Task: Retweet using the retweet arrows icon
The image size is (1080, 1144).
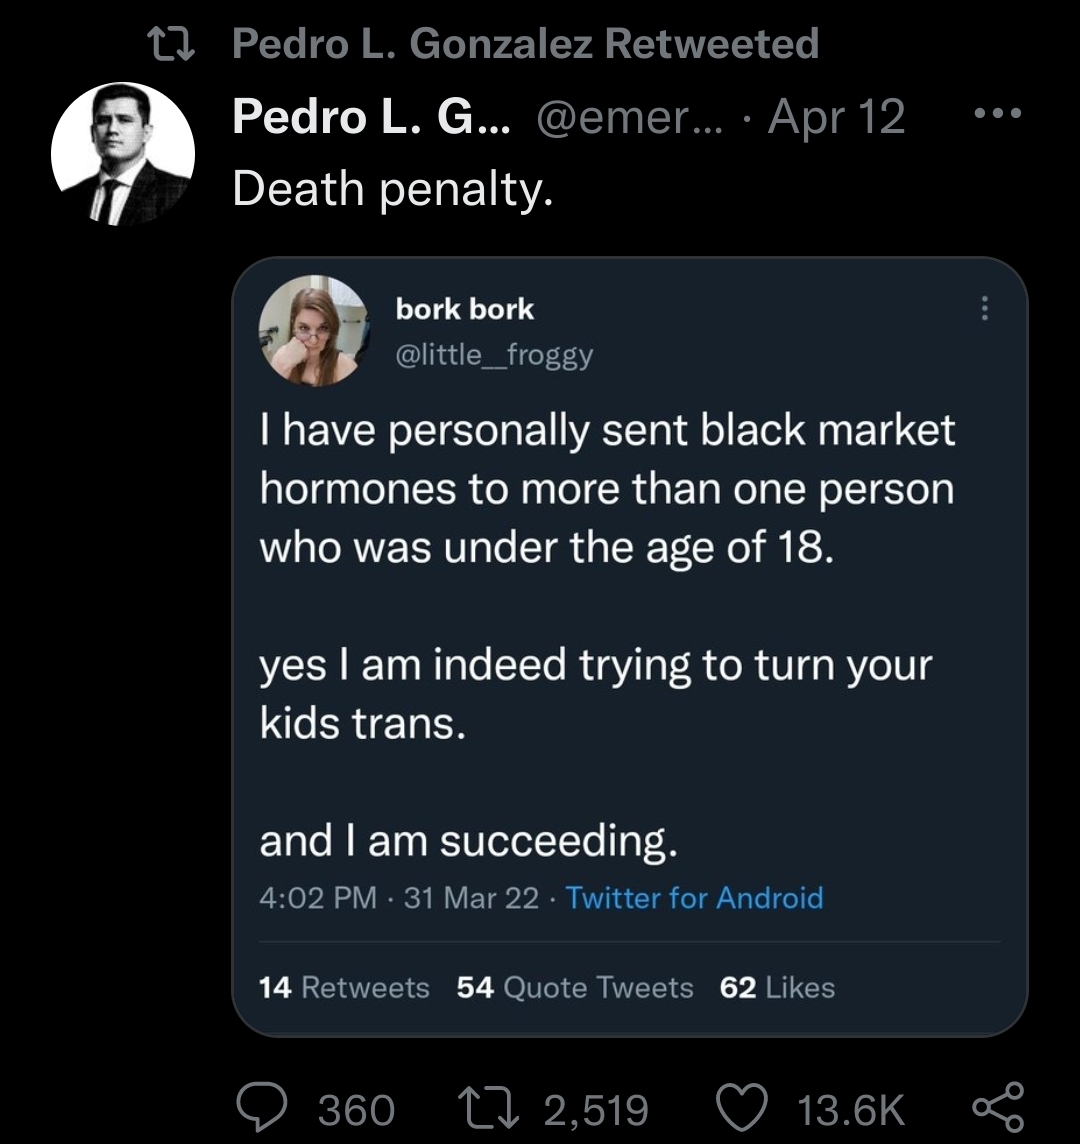Action: (488, 1108)
